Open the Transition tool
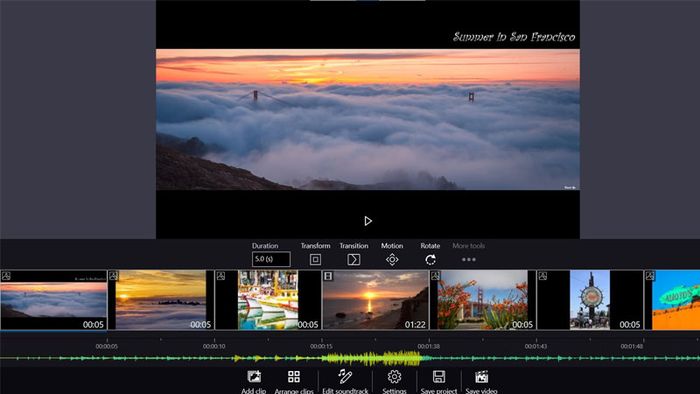700x394 pixels. tap(354, 260)
